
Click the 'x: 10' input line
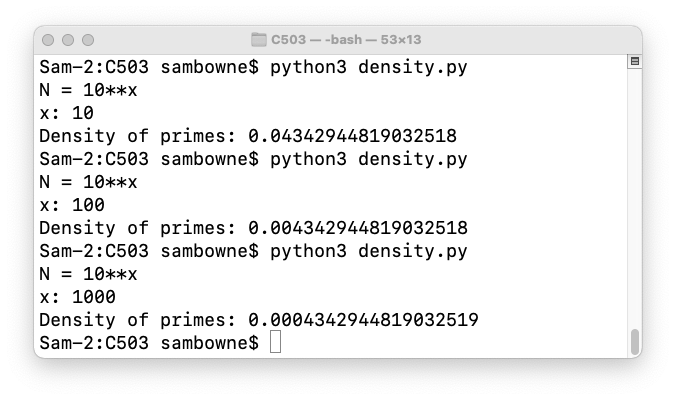(x=66, y=114)
